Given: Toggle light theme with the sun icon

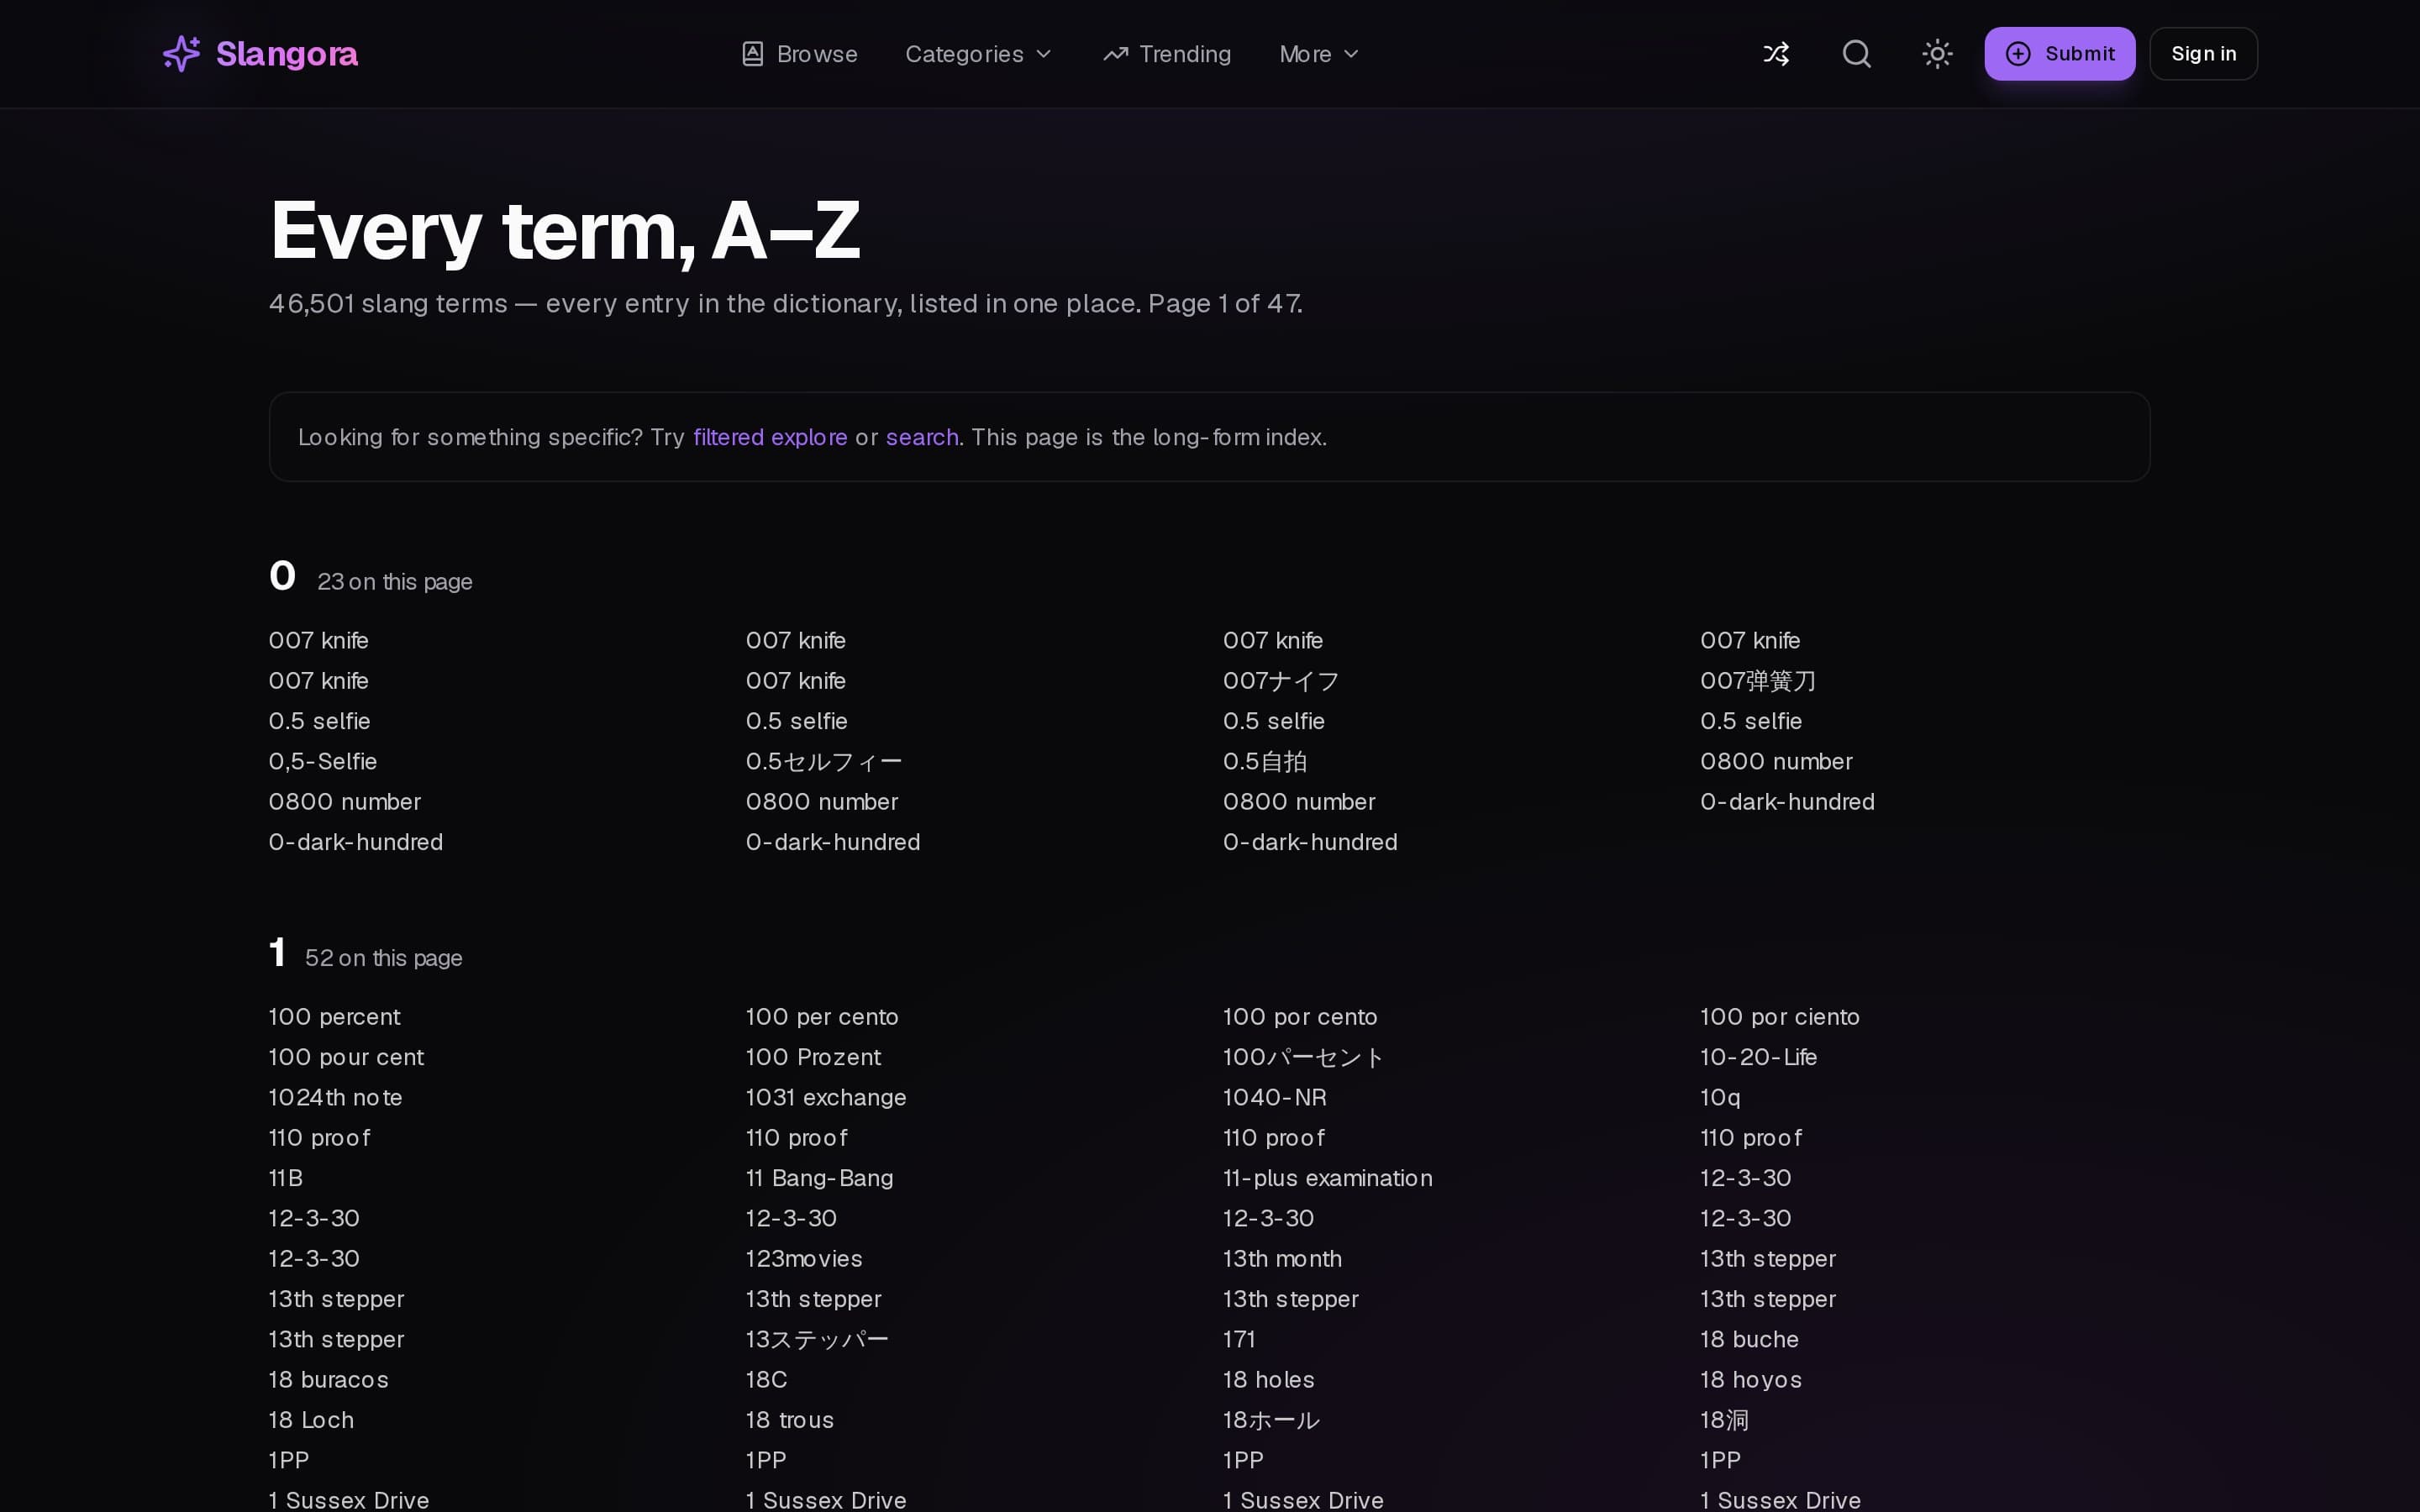Looking at the screenshot, I should tap(1938, 54).
